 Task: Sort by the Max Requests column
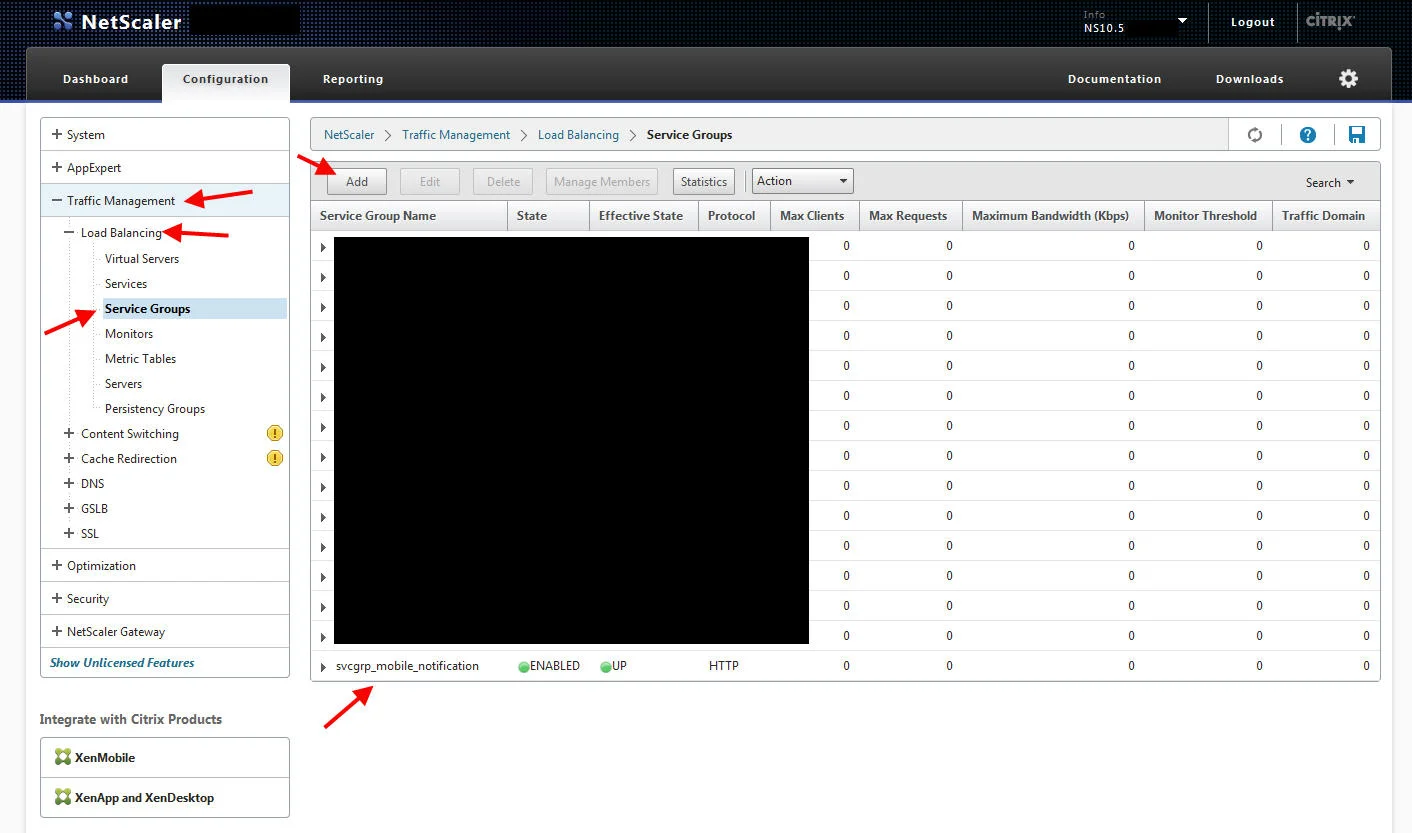pyautogui.click(x=911, y=215)
